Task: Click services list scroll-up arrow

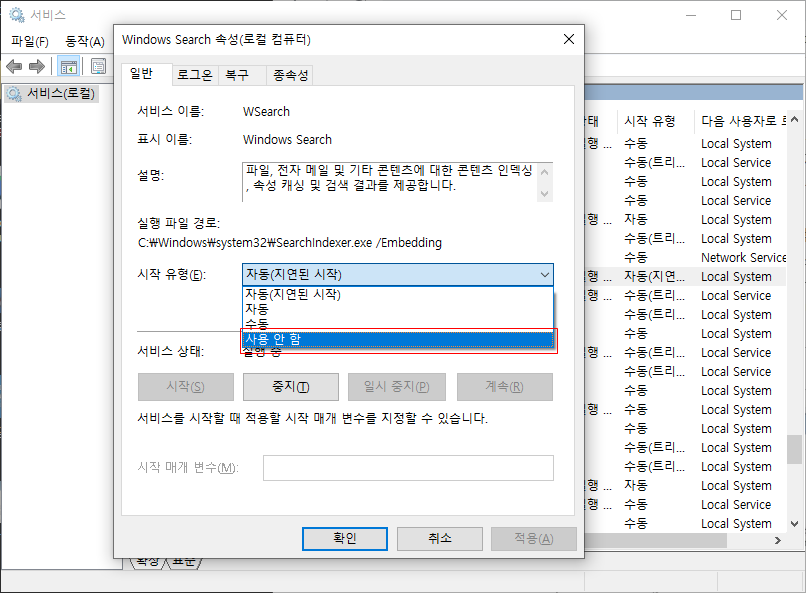Action: (x=794, y=120)
